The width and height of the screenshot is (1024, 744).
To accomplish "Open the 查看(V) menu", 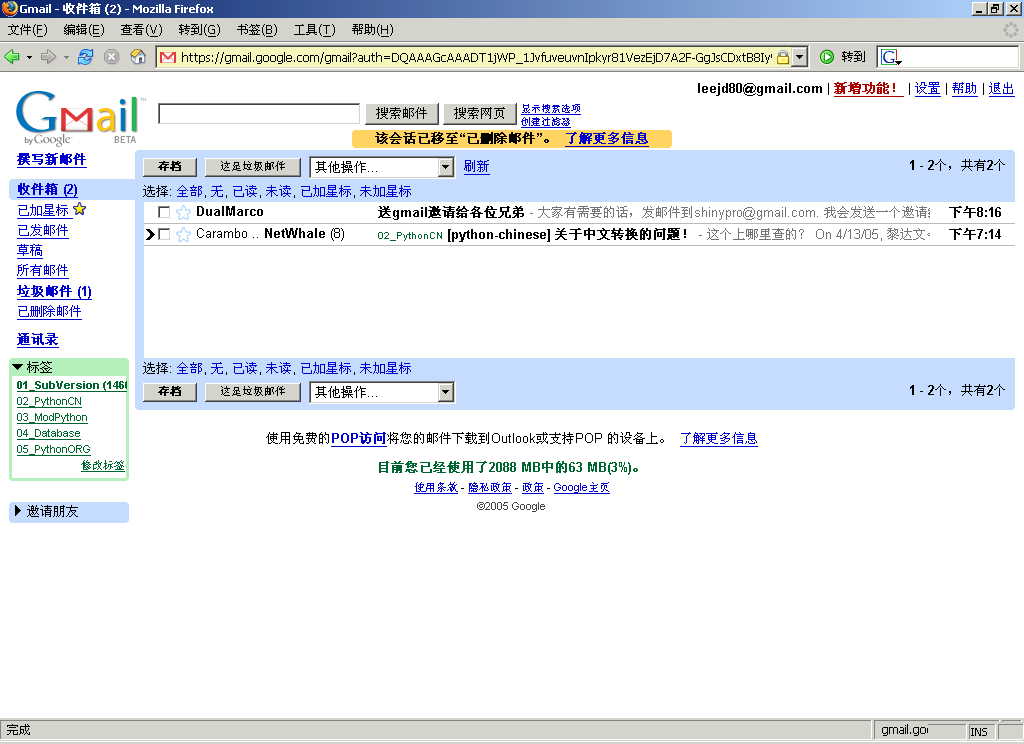I will tap(142, 30).
